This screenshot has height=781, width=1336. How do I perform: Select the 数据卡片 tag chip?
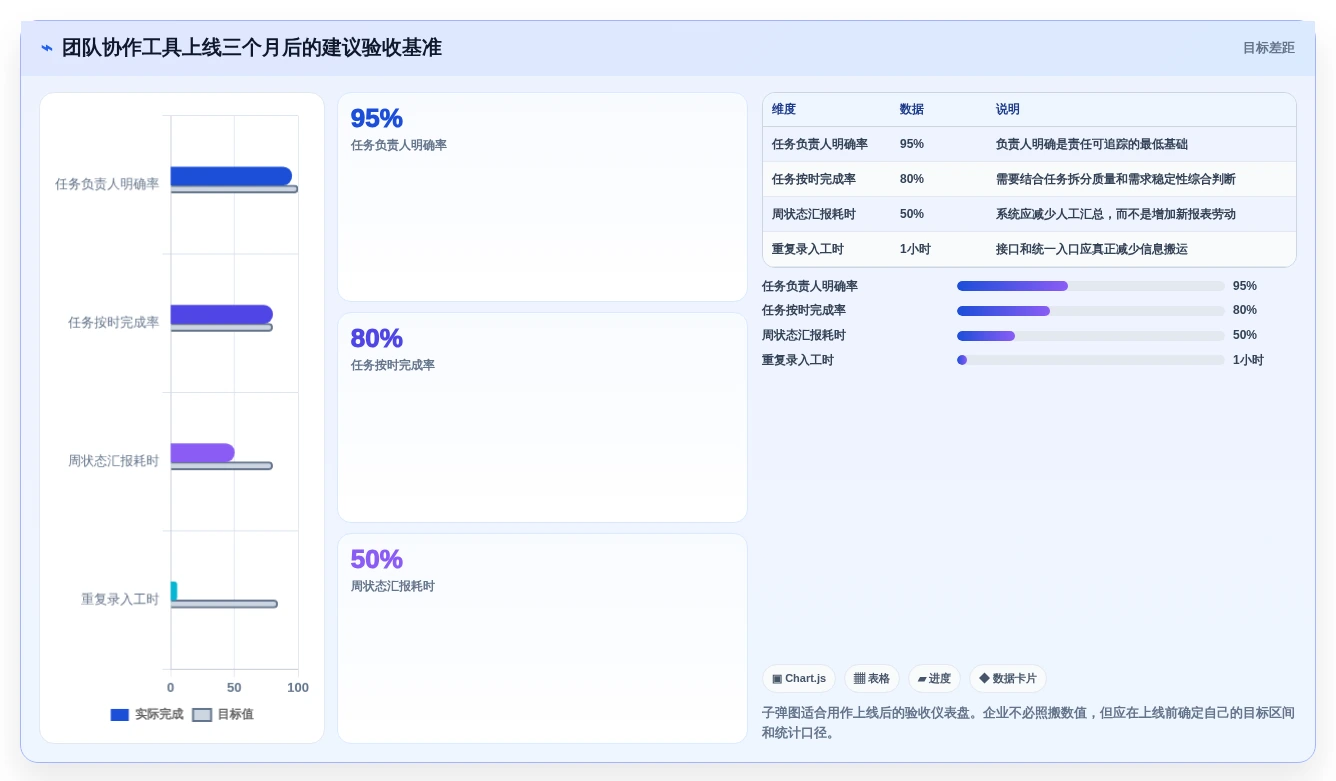pos(1008,679)
